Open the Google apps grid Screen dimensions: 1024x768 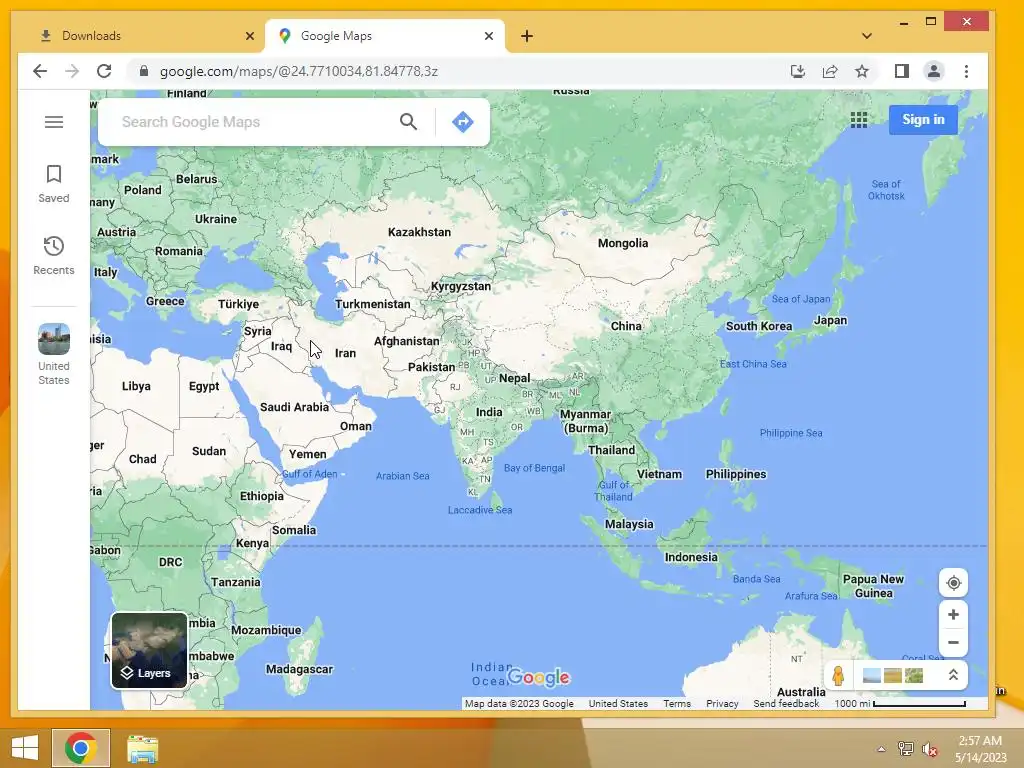(859, 120)
